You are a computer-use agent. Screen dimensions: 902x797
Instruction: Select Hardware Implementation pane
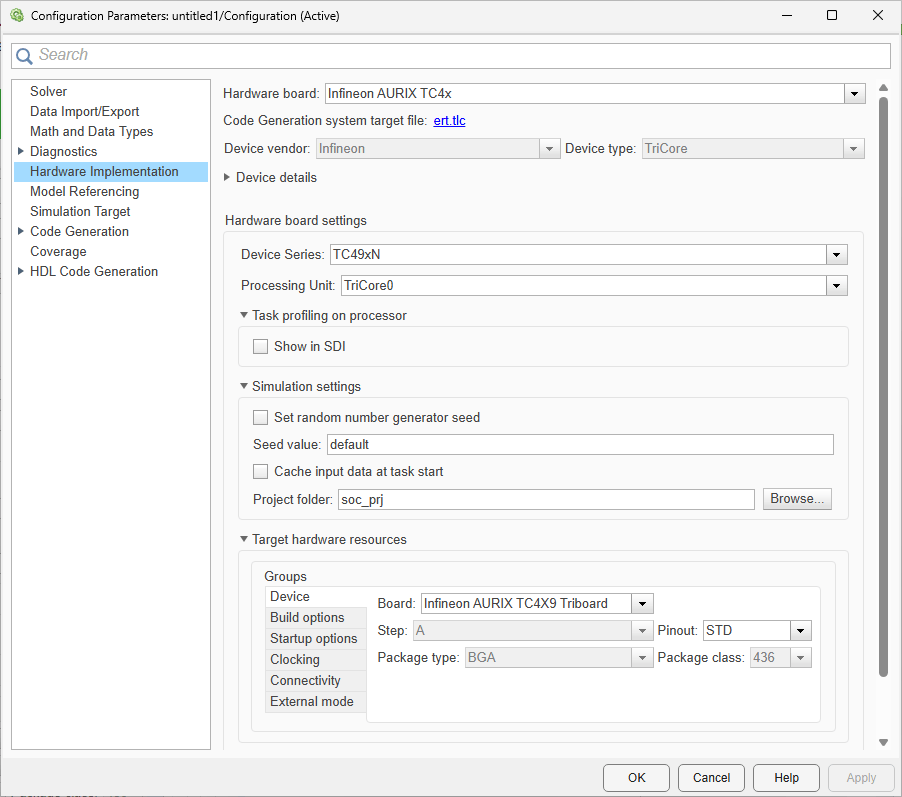110,171
